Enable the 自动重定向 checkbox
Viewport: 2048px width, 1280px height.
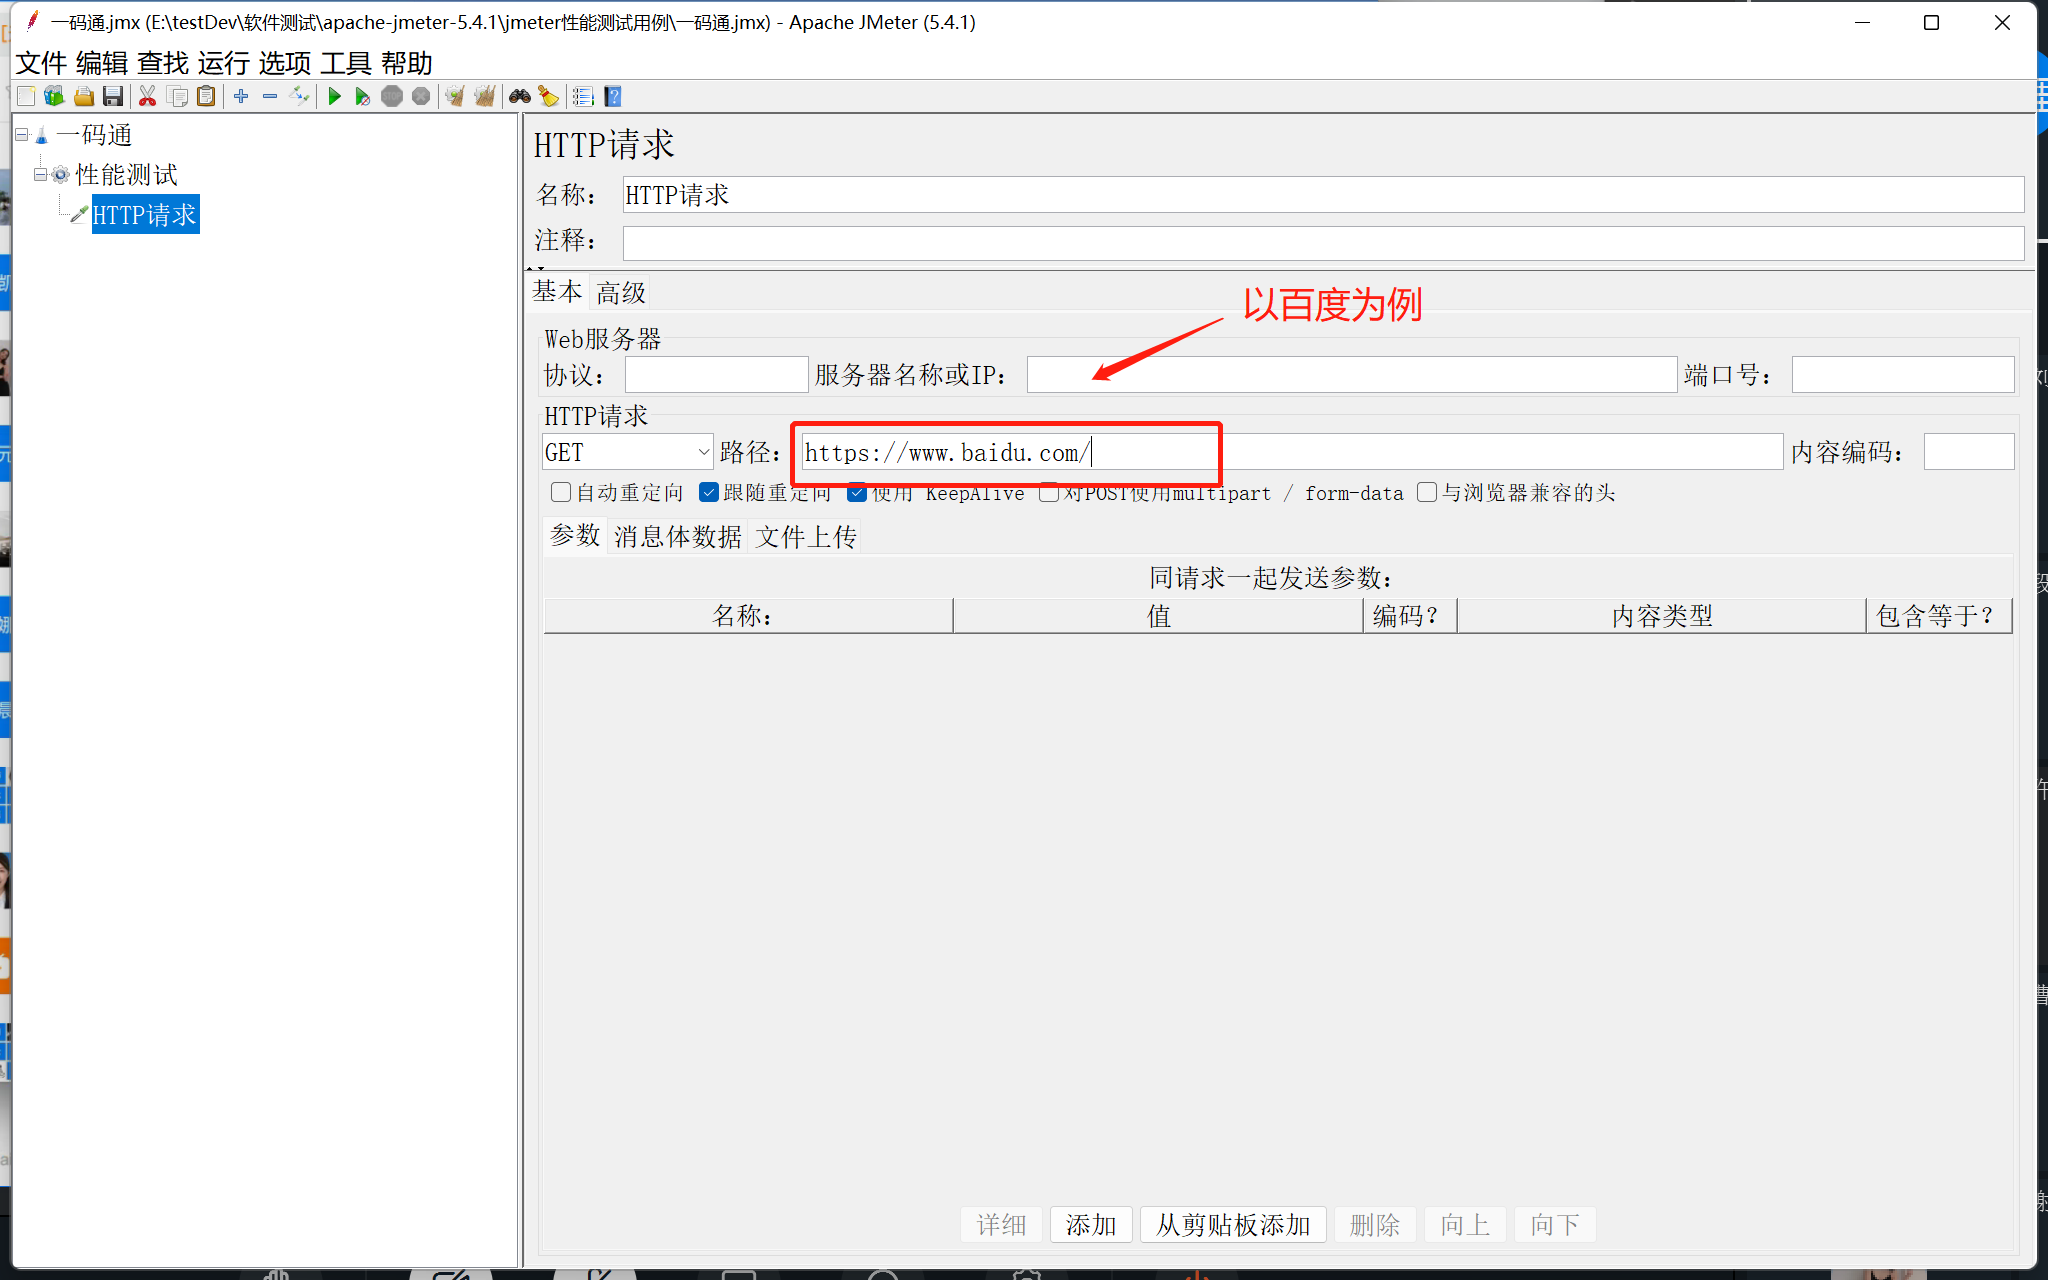(561, 492)
